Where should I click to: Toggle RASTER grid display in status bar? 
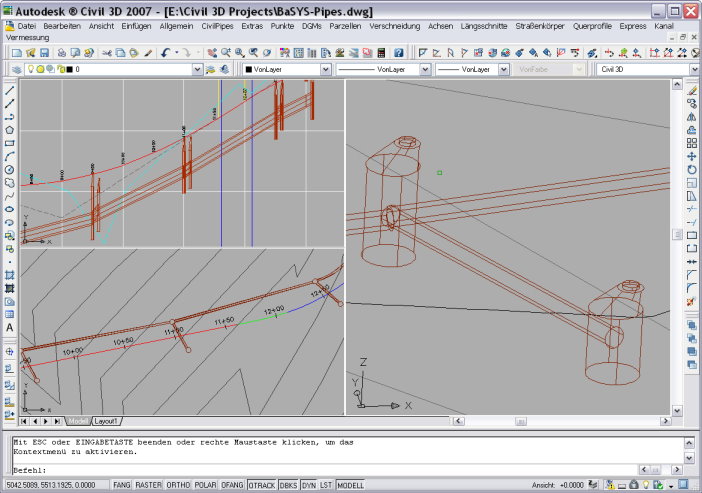click(x=148, y=485)
